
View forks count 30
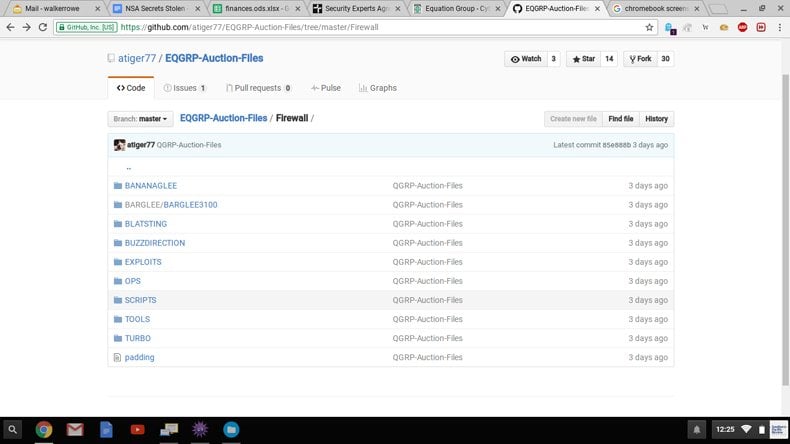coord(665,59)
